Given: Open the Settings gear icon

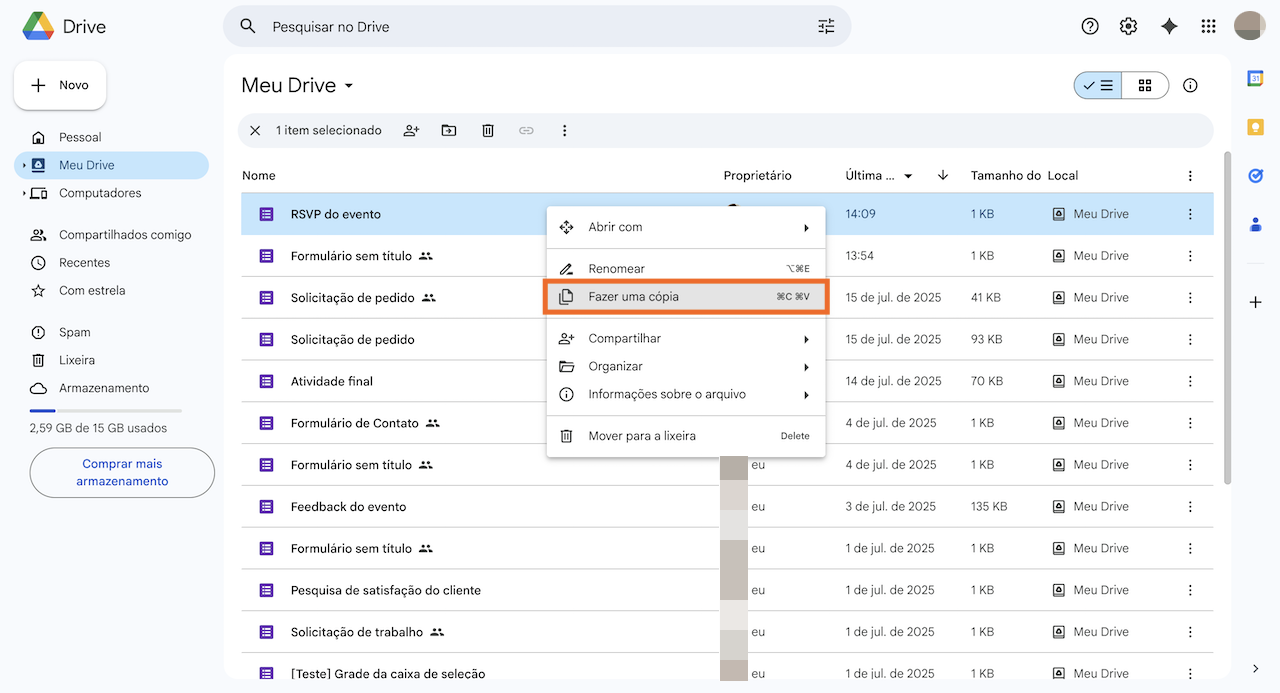Looking at the screenshot, I should [x=1128, y=27].
